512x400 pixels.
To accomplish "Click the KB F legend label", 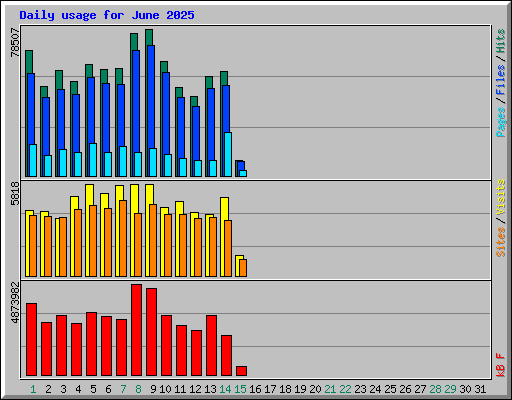I will click(x=500, y=365).
